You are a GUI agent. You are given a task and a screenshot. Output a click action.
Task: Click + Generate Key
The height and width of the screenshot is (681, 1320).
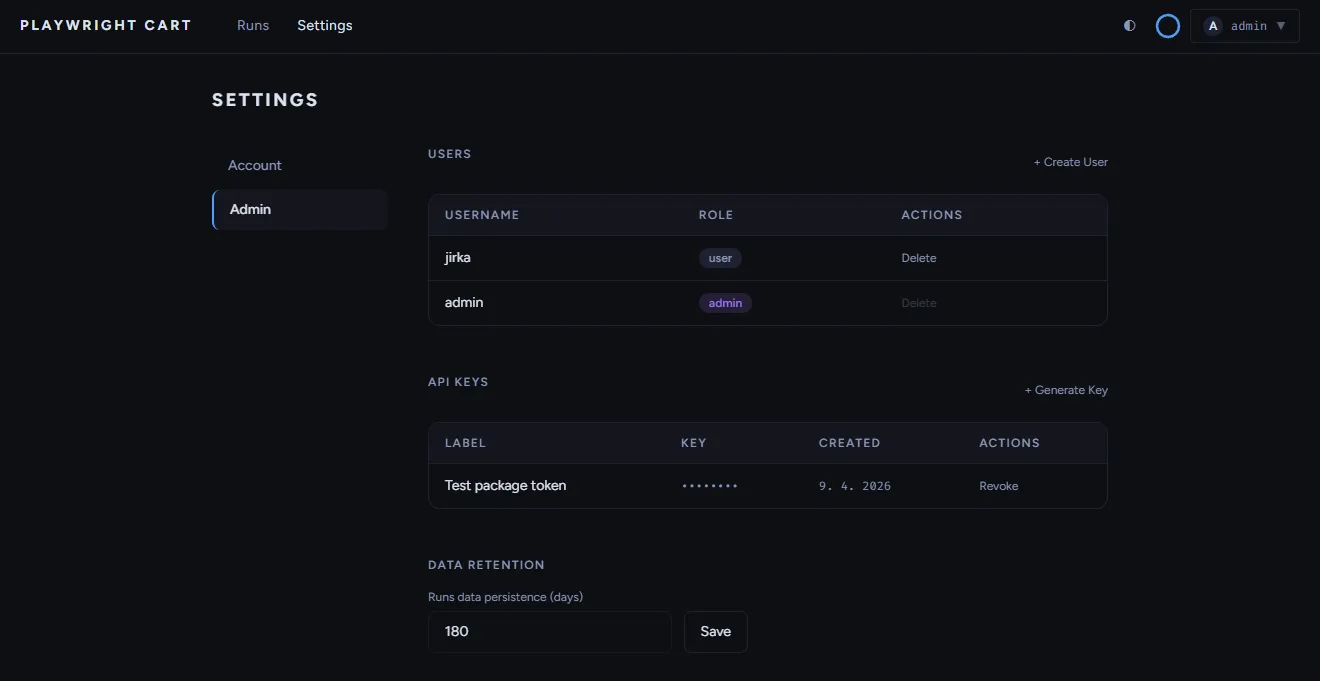coord(1066,390)
